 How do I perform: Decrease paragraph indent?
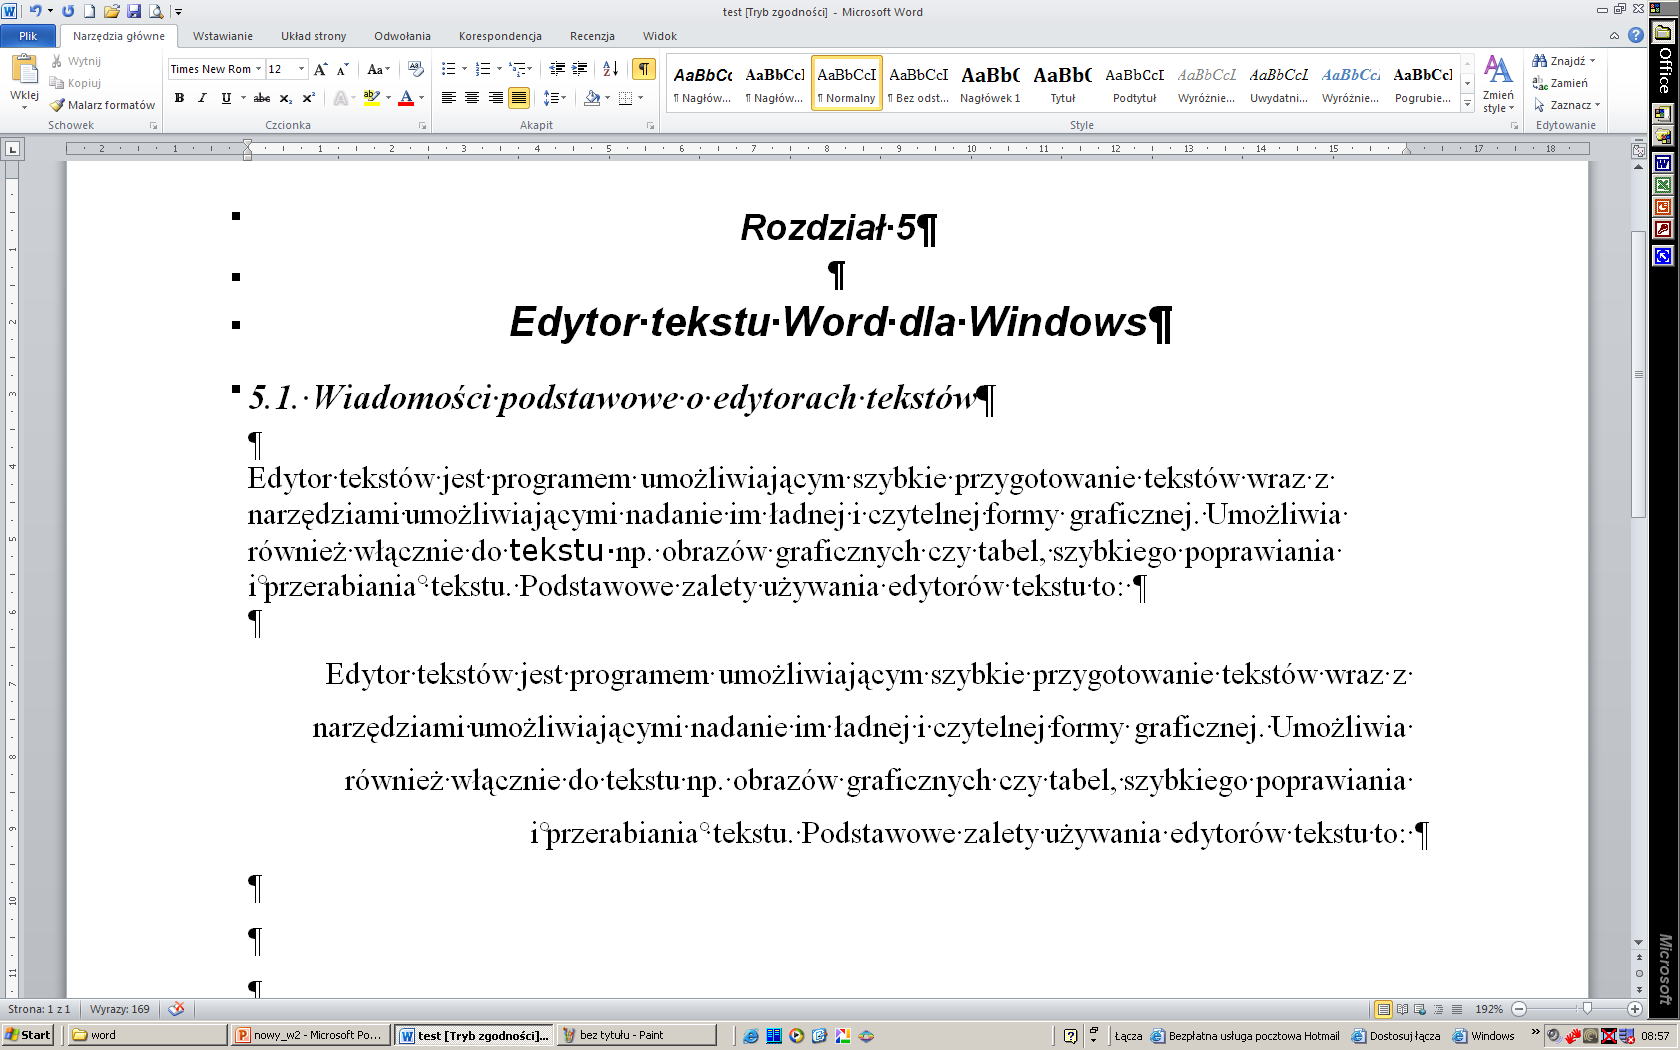point(557,69)
